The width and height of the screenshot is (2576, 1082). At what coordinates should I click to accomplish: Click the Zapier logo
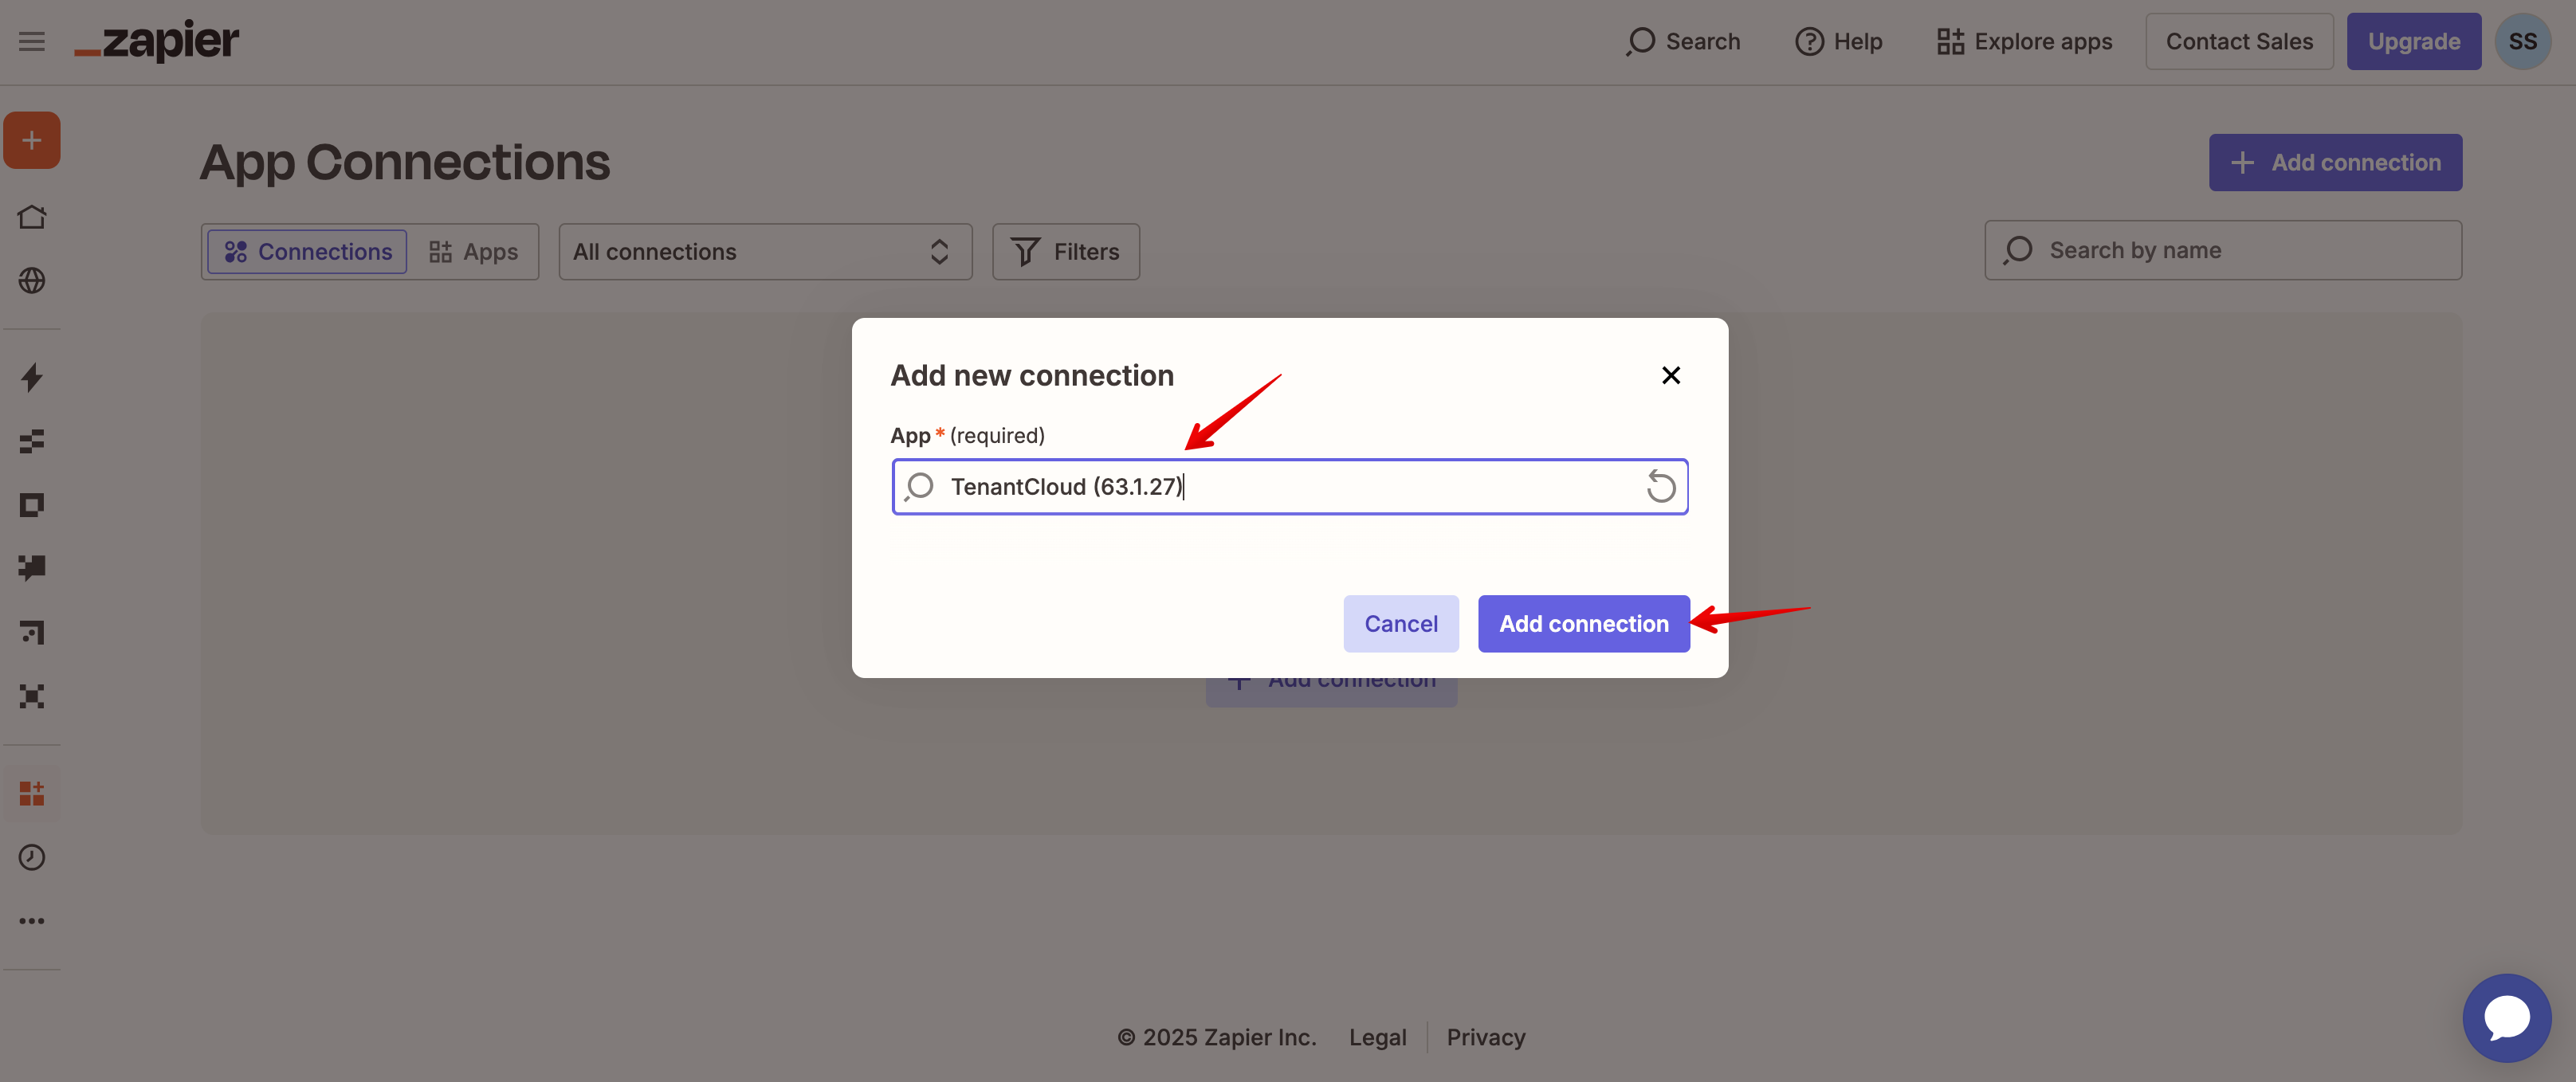pyautogui.click(x=157, y=42)
